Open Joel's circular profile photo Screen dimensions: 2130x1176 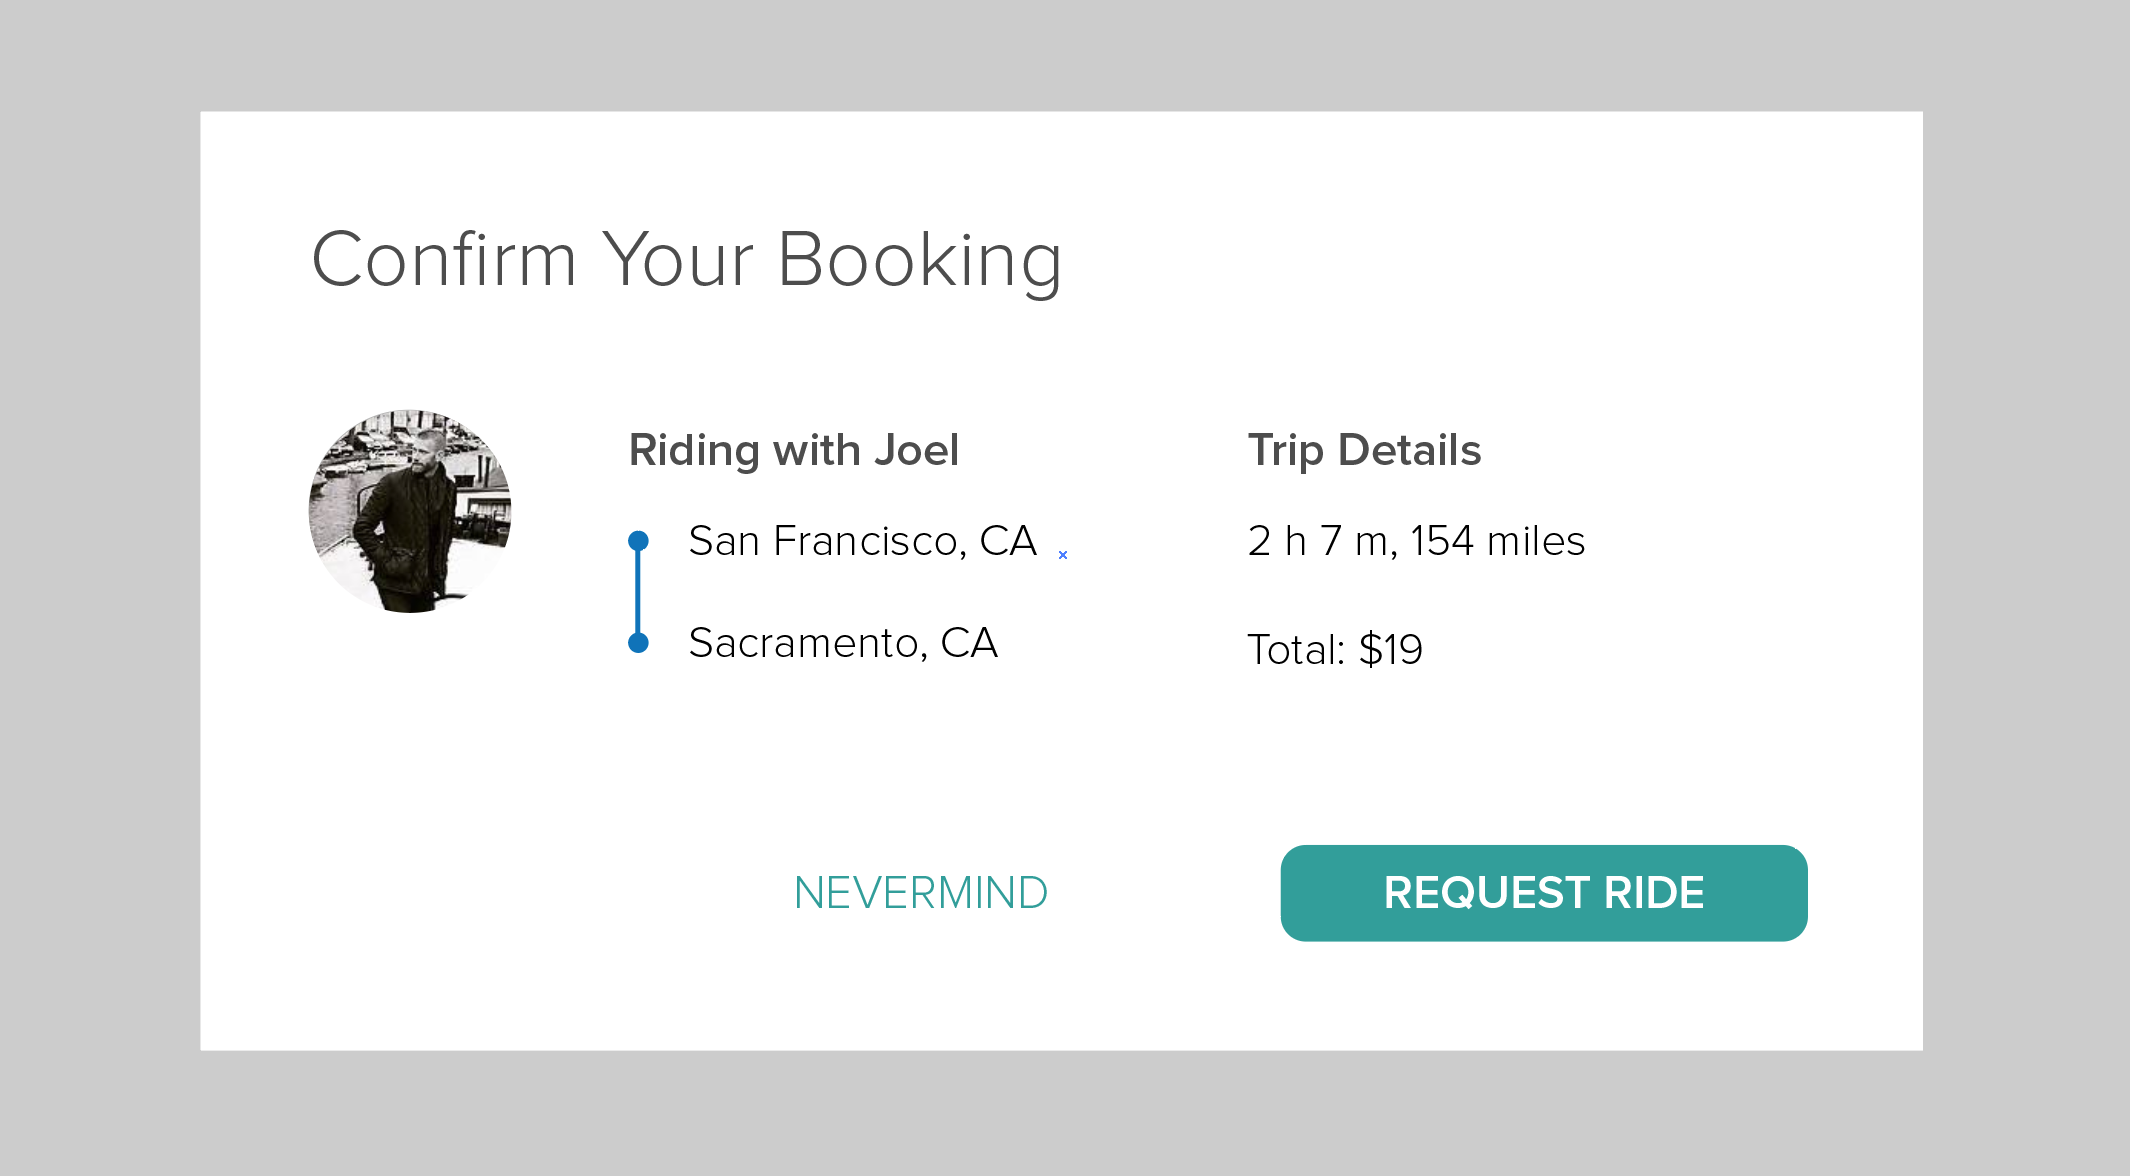click(410, 511)
